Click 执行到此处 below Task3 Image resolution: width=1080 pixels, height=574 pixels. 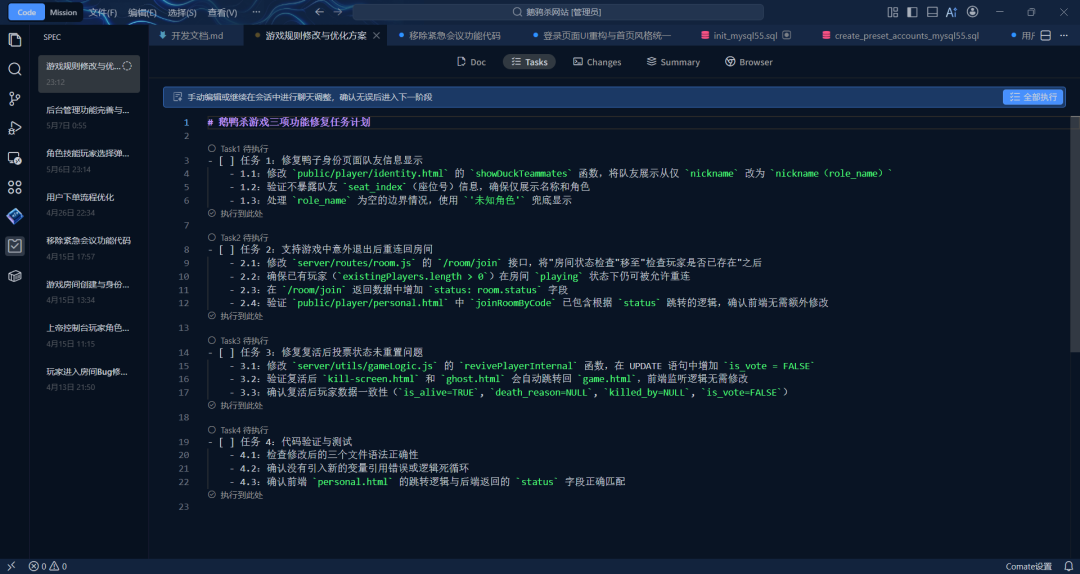click(x=236, y=406)
